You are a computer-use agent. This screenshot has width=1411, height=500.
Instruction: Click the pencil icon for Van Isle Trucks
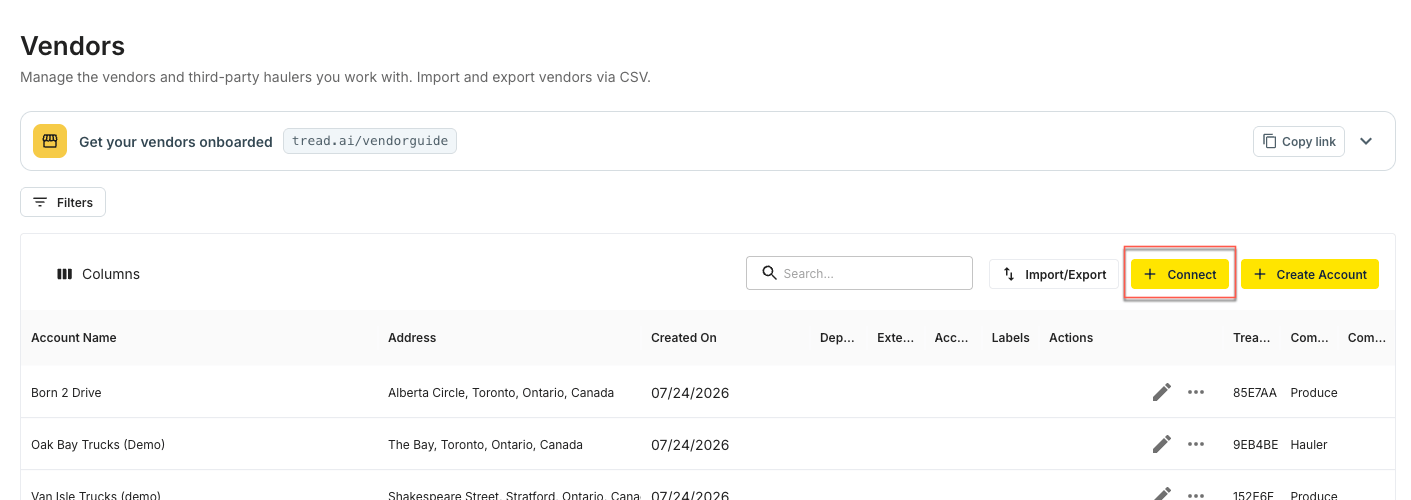1161,494
